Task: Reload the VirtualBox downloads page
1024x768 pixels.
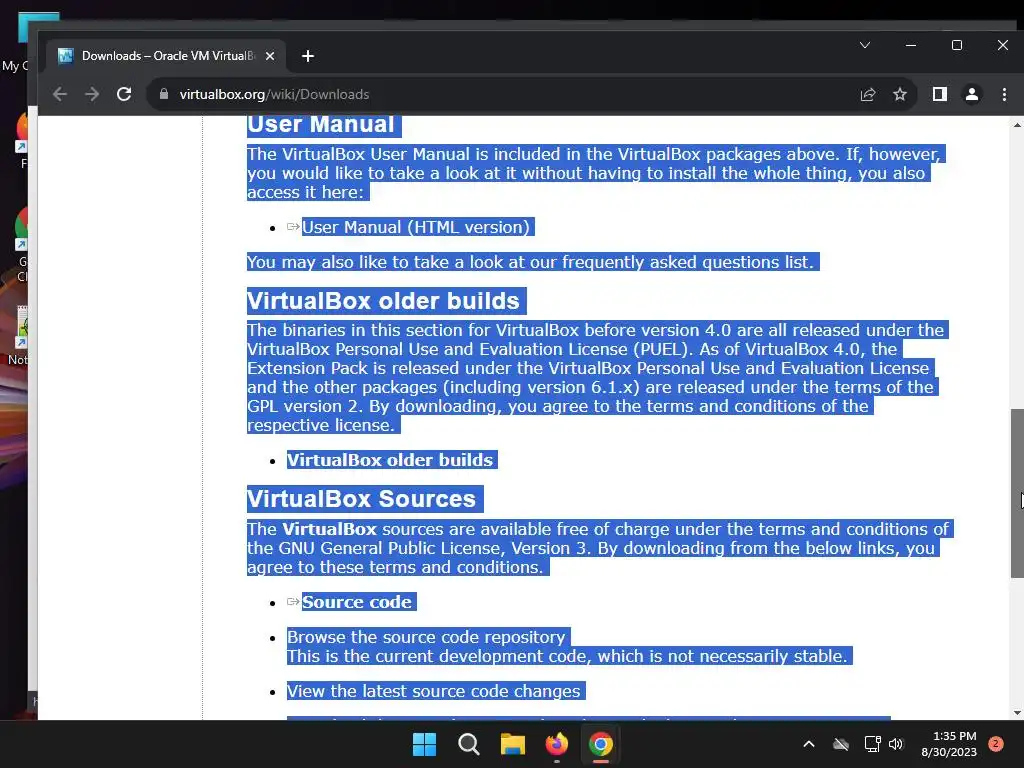Action: pos(124,94)
